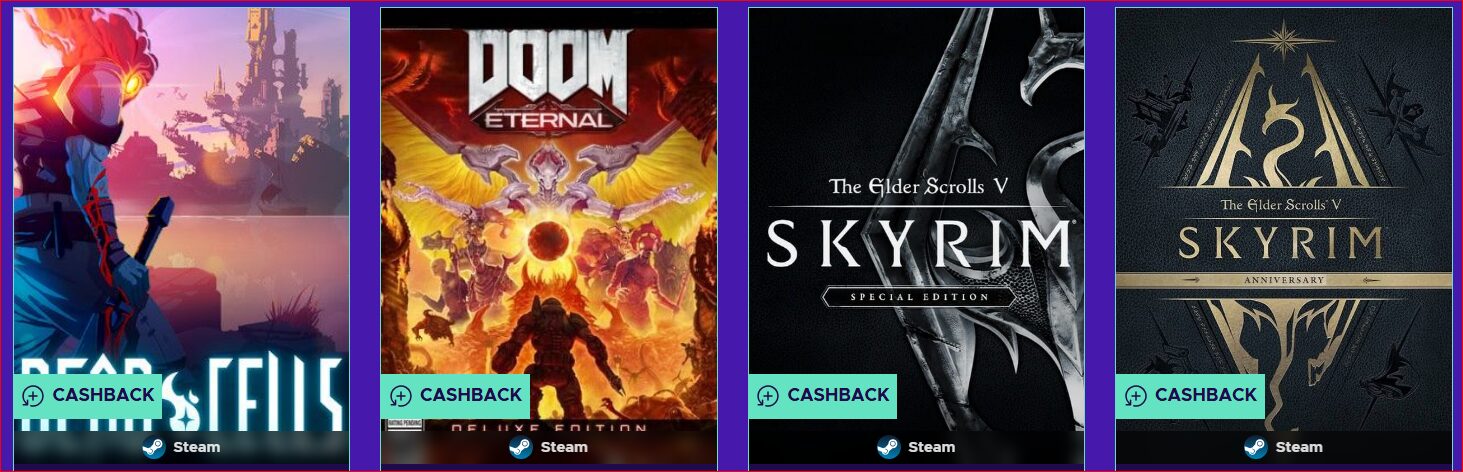Click the Steam text label below Dead Cells
Viewport: 1463px width, 472px height.
[197, 447]
